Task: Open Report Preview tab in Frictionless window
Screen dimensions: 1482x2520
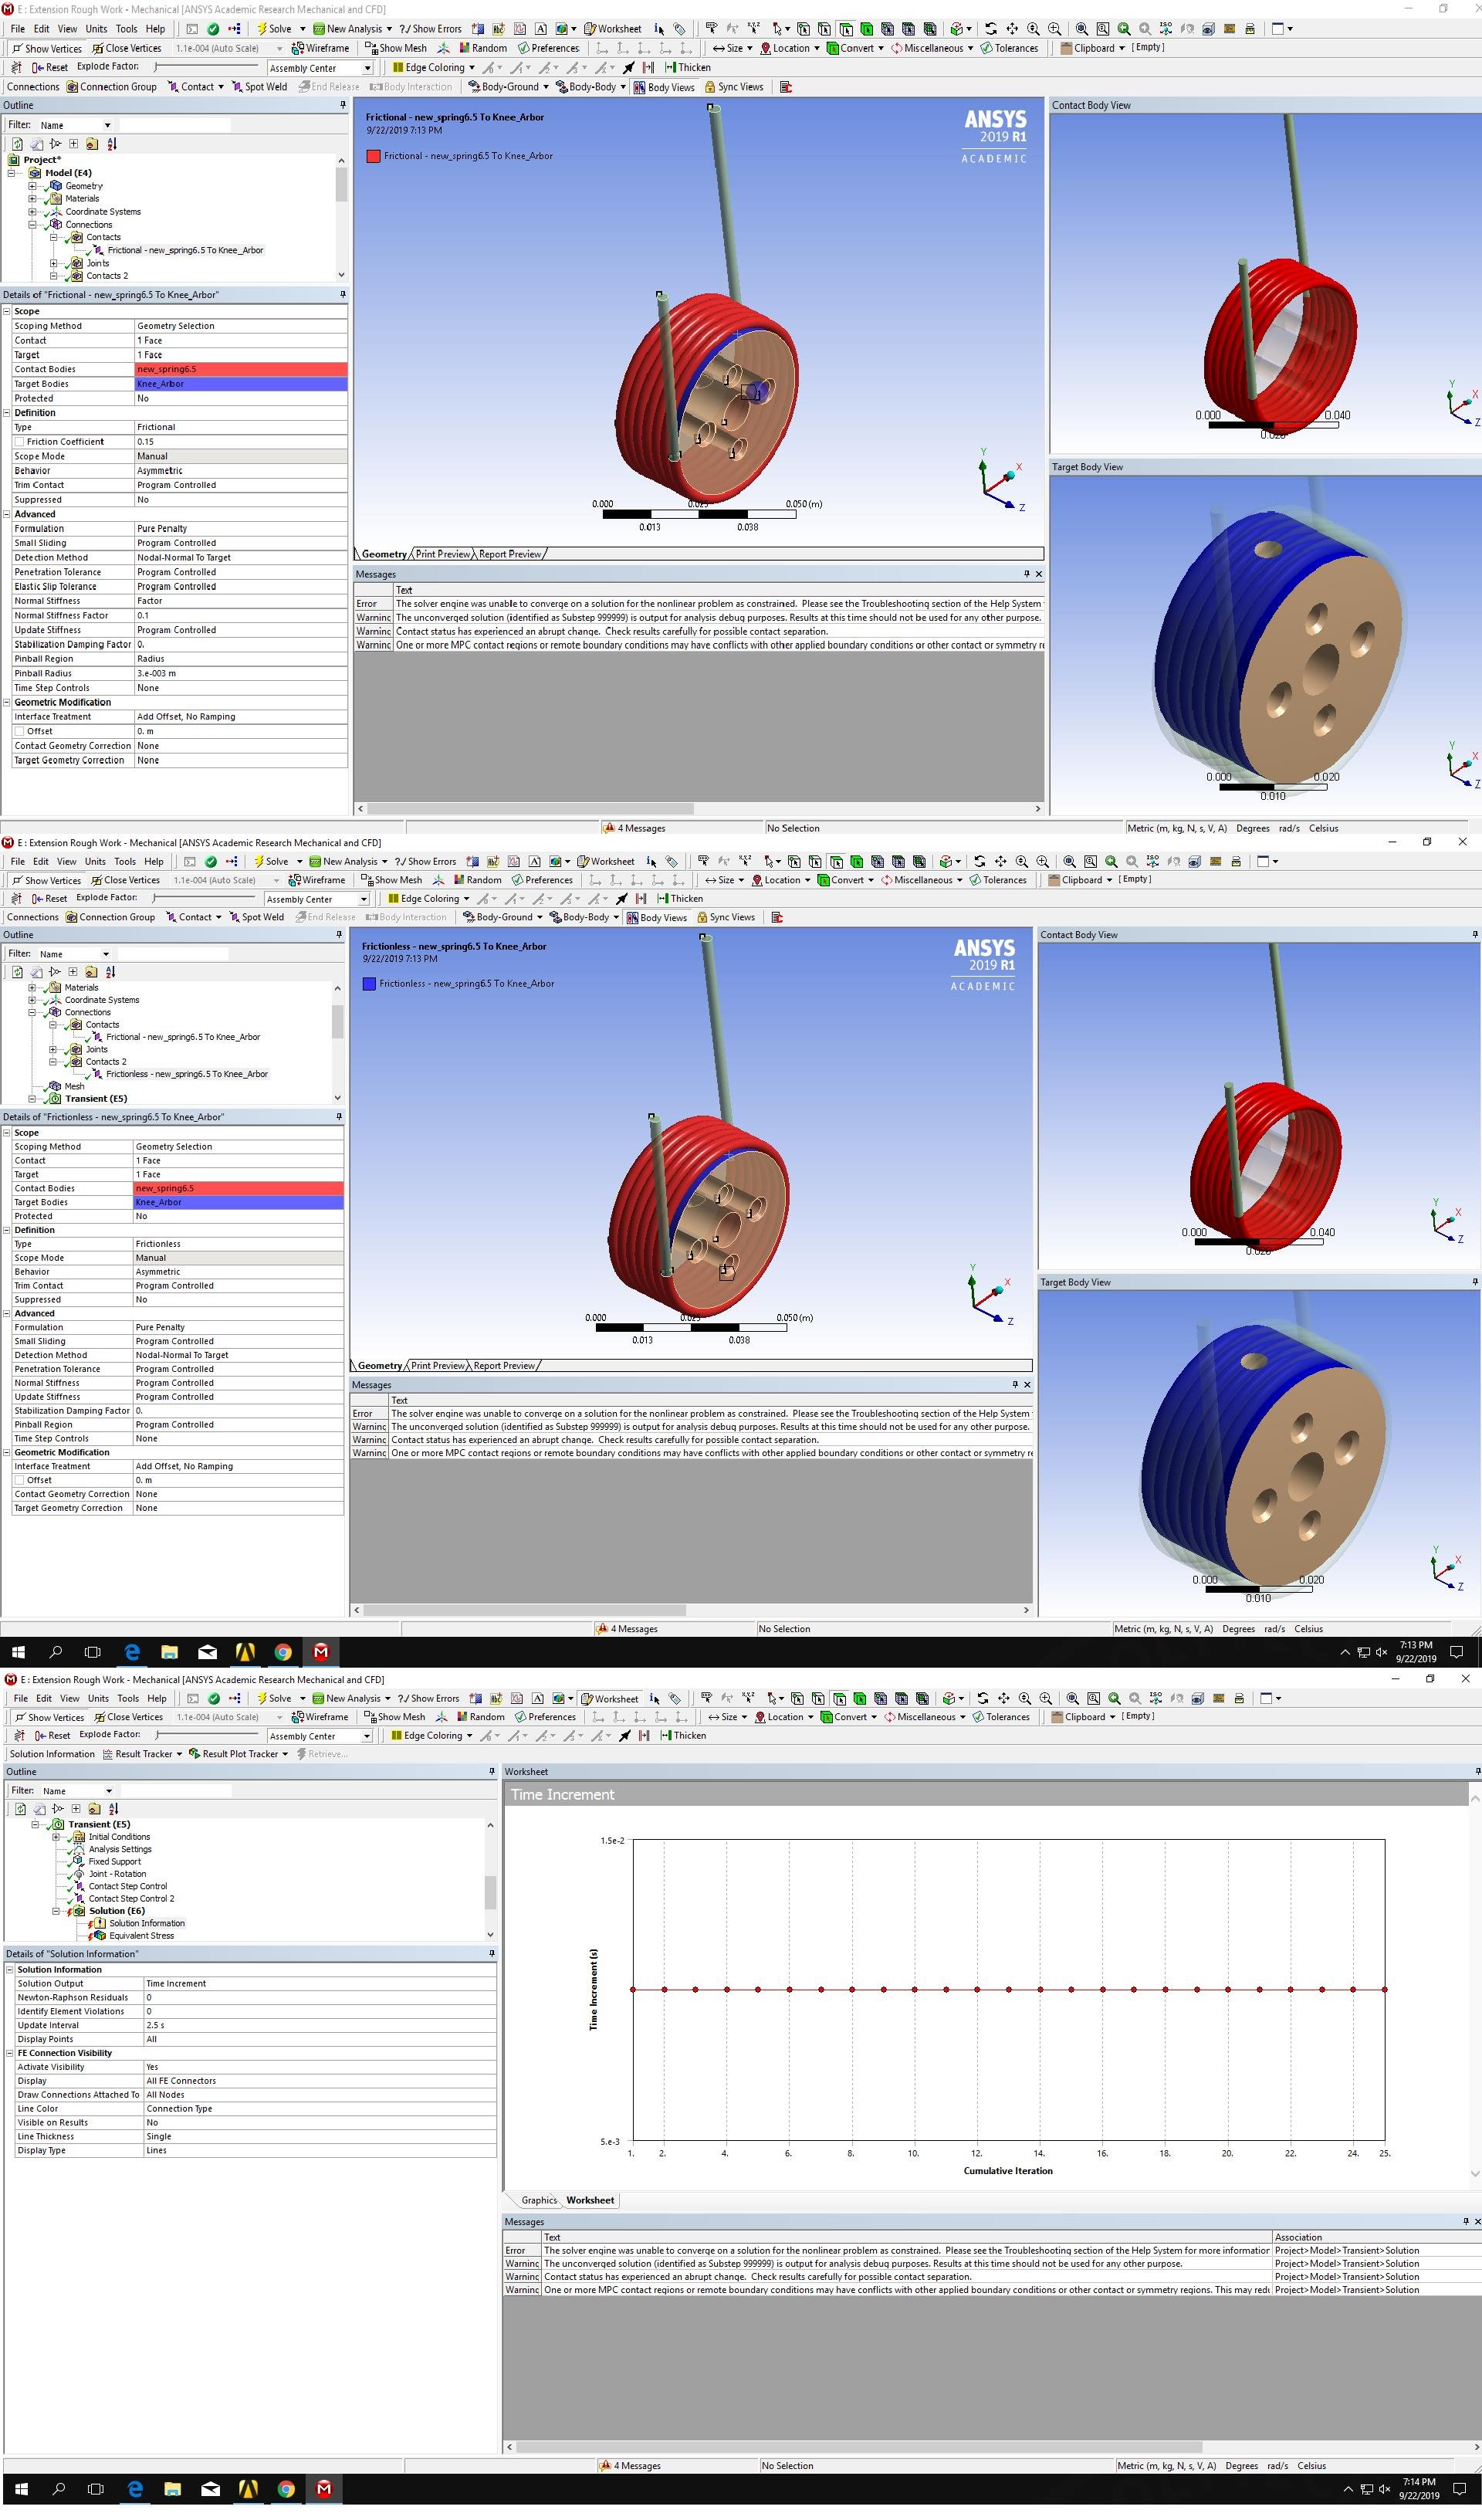Action: [505, 1365]
